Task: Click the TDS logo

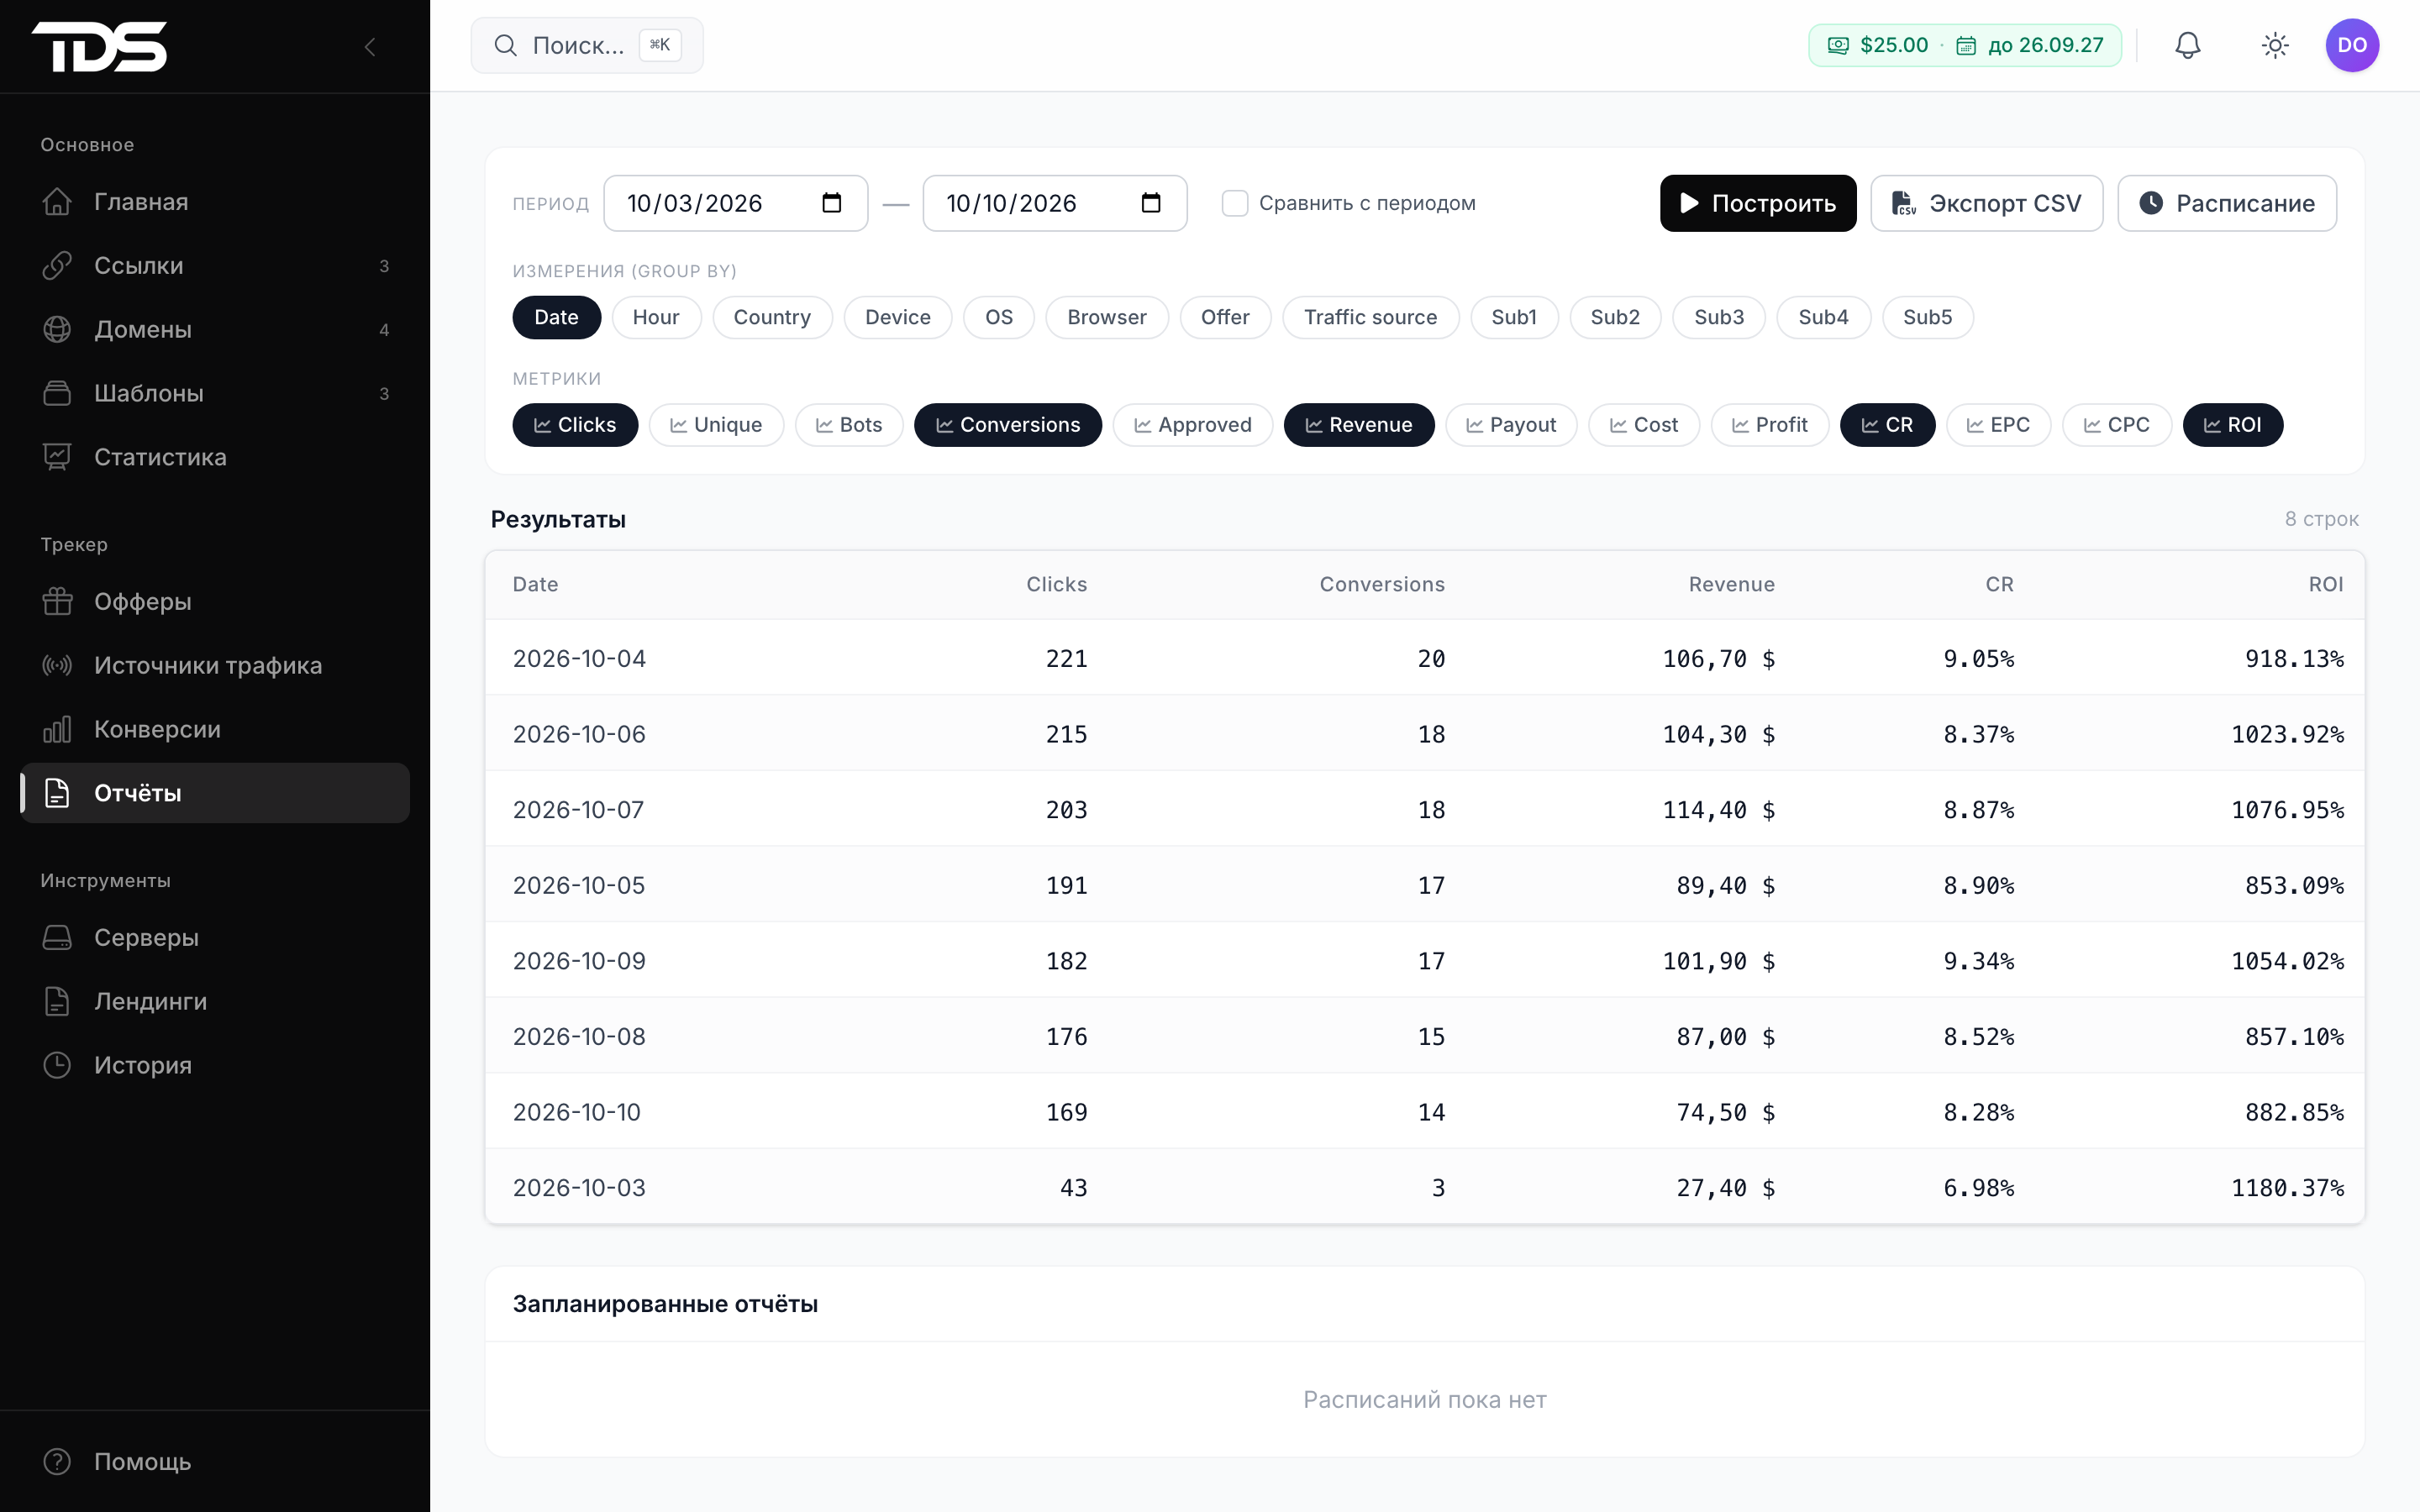Action: tap(99, 46)
